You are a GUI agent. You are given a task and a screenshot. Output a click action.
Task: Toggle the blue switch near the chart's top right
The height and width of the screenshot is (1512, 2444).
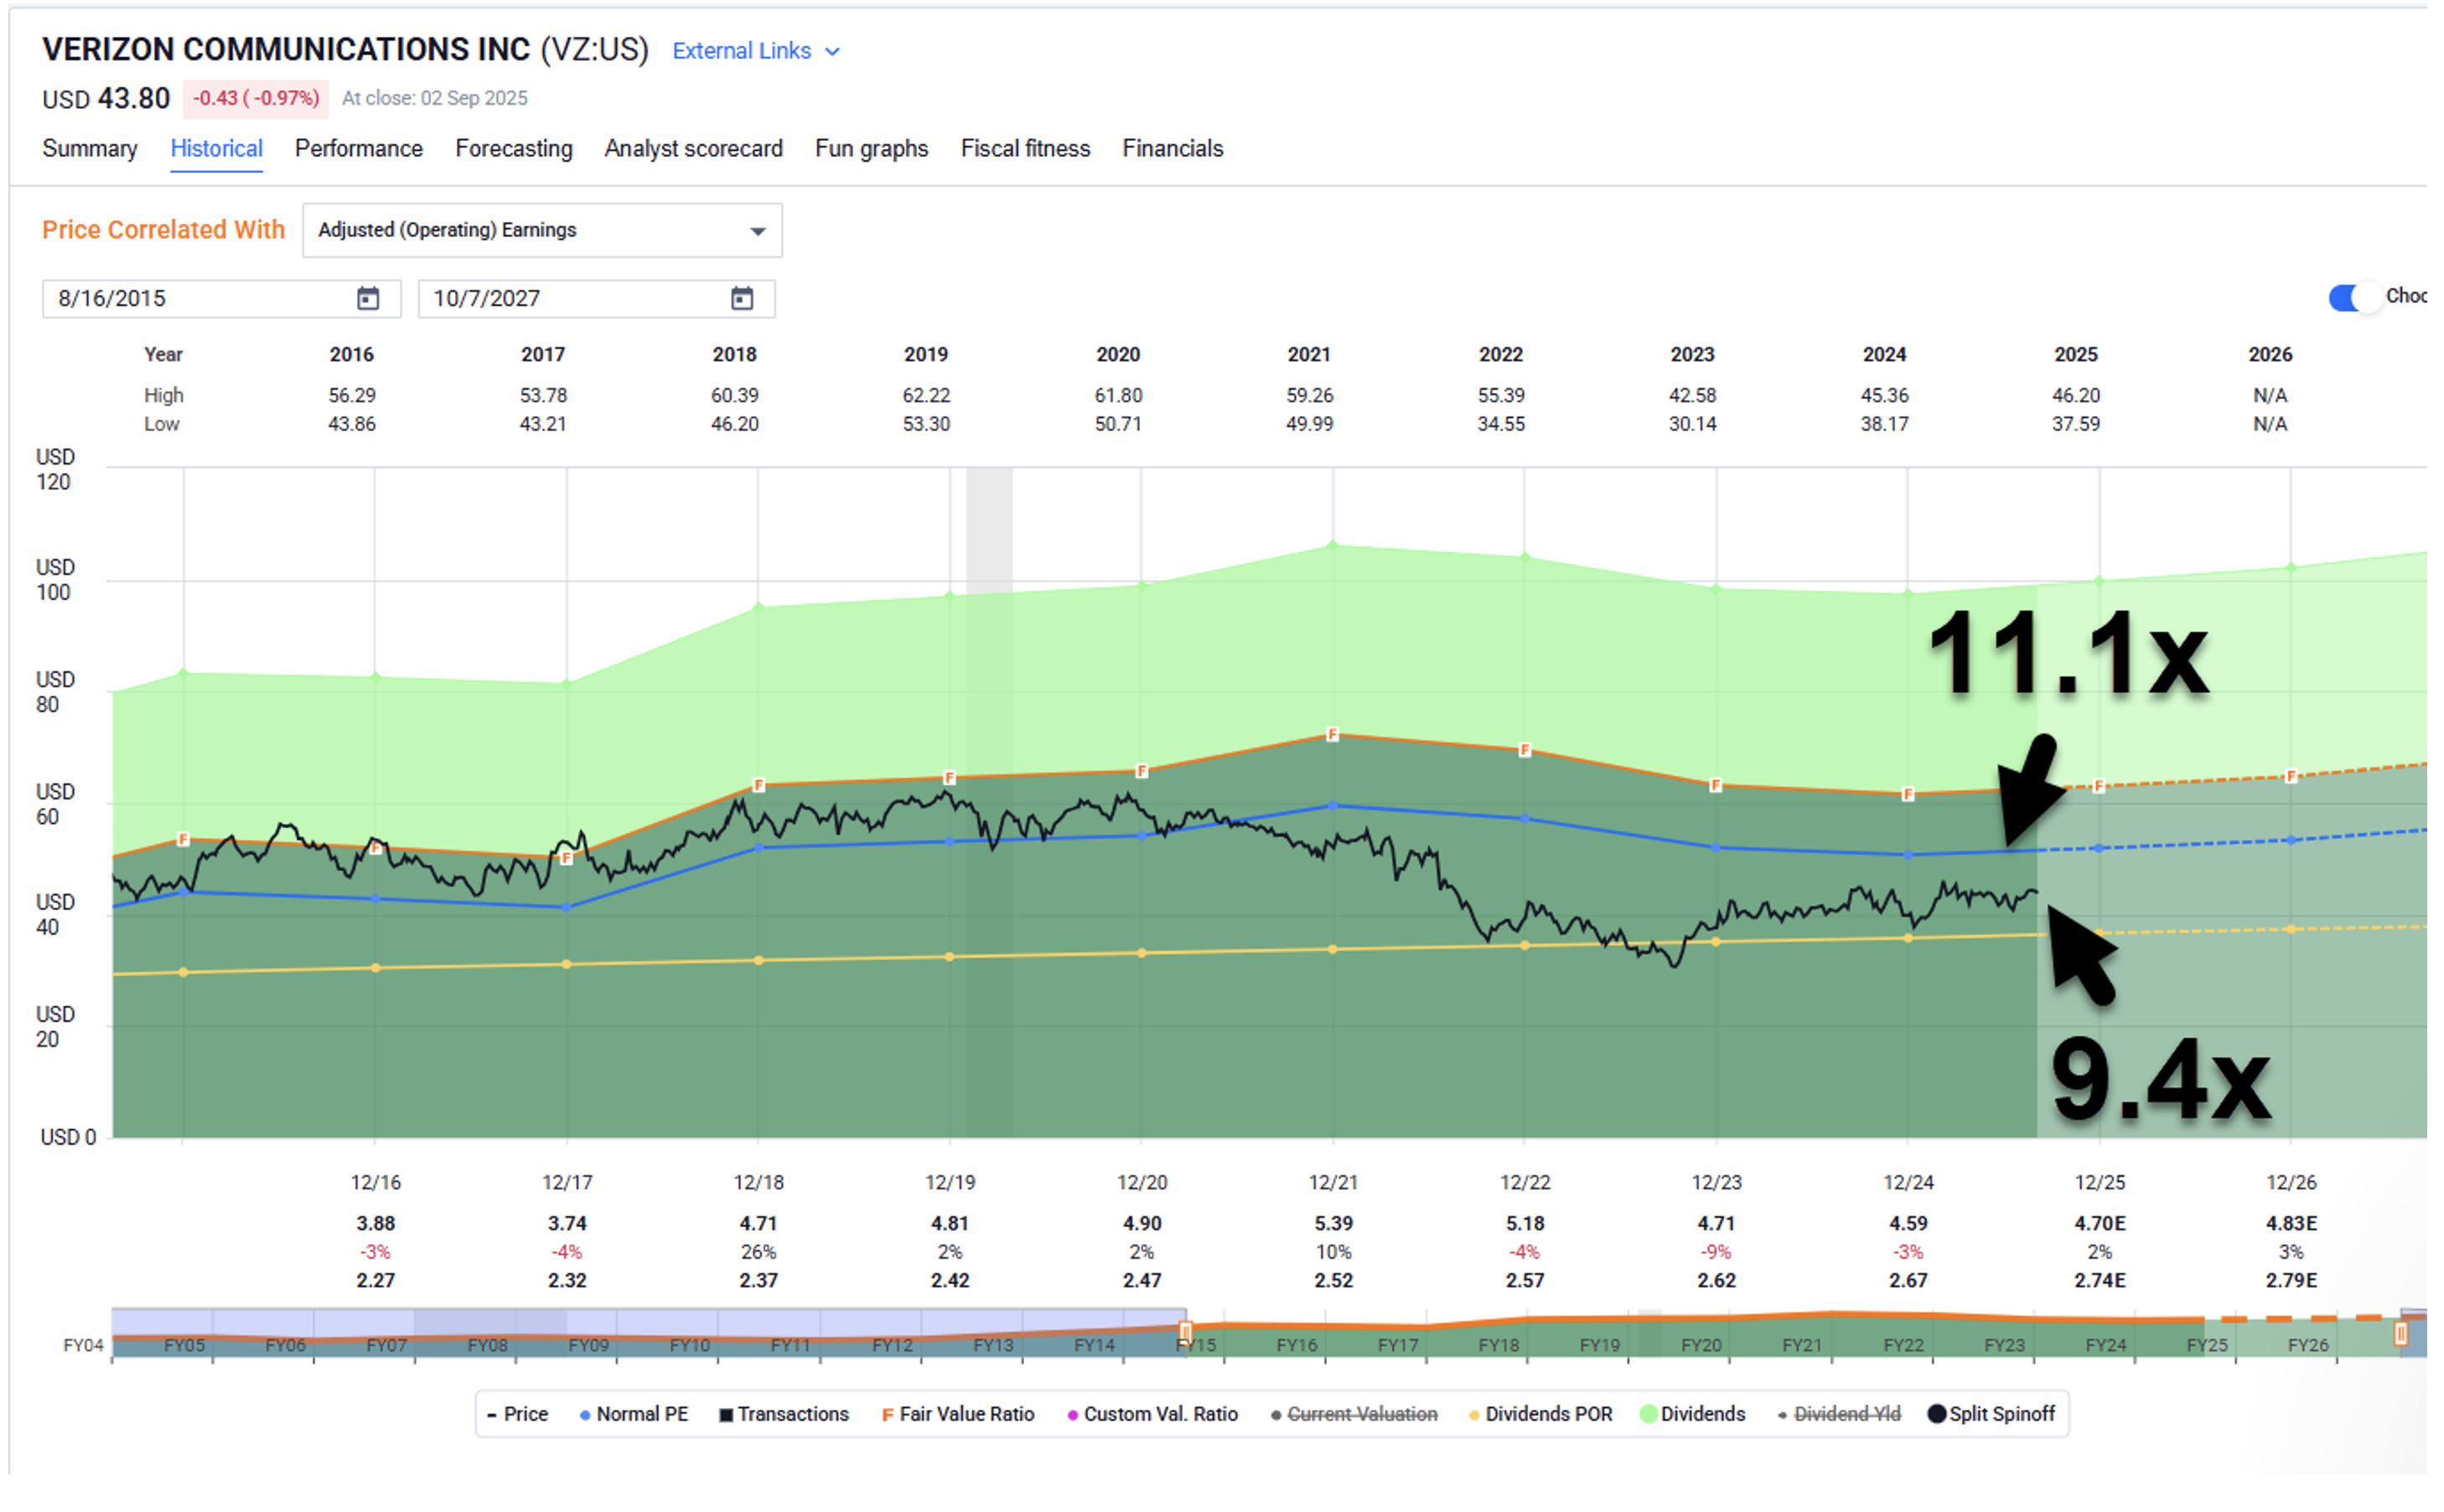pos(2354,298)
